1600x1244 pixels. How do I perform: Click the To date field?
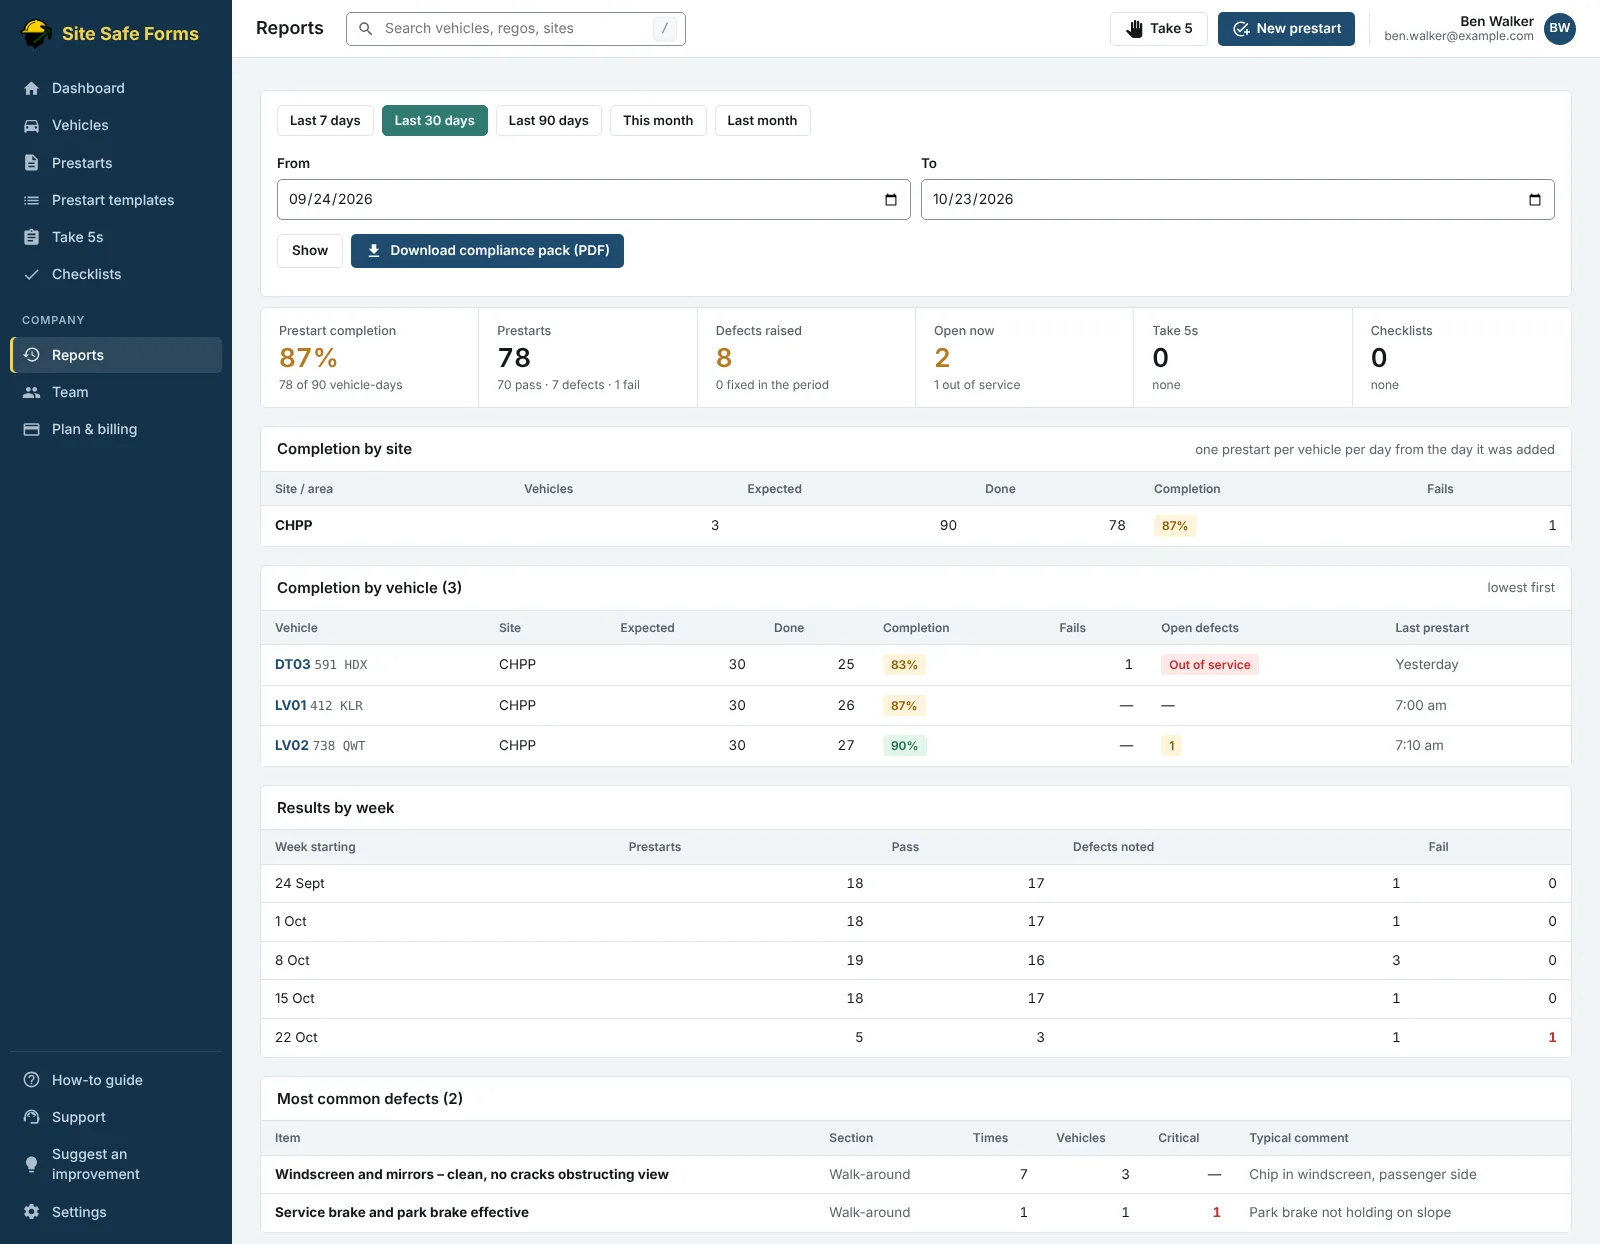point(1238,200)
